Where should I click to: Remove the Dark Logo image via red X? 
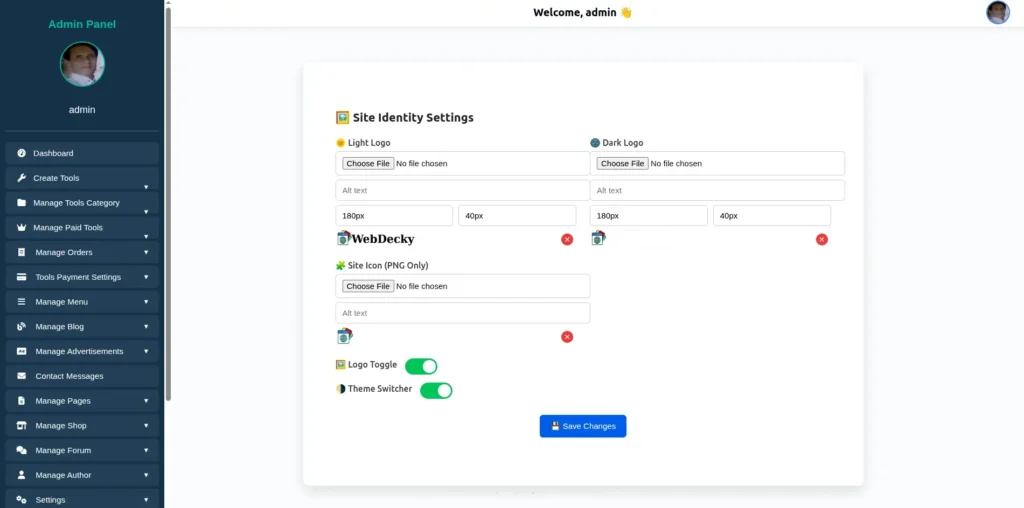[x=822, y=240]
